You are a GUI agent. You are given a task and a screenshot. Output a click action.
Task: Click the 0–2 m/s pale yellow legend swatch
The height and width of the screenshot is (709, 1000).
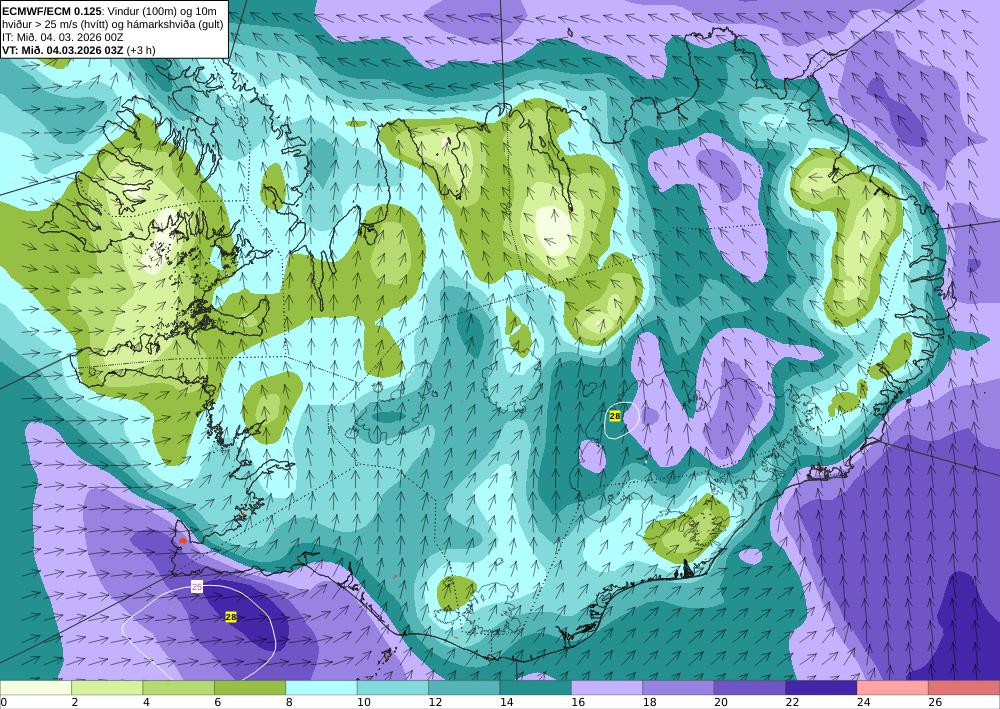coord(36,687)
